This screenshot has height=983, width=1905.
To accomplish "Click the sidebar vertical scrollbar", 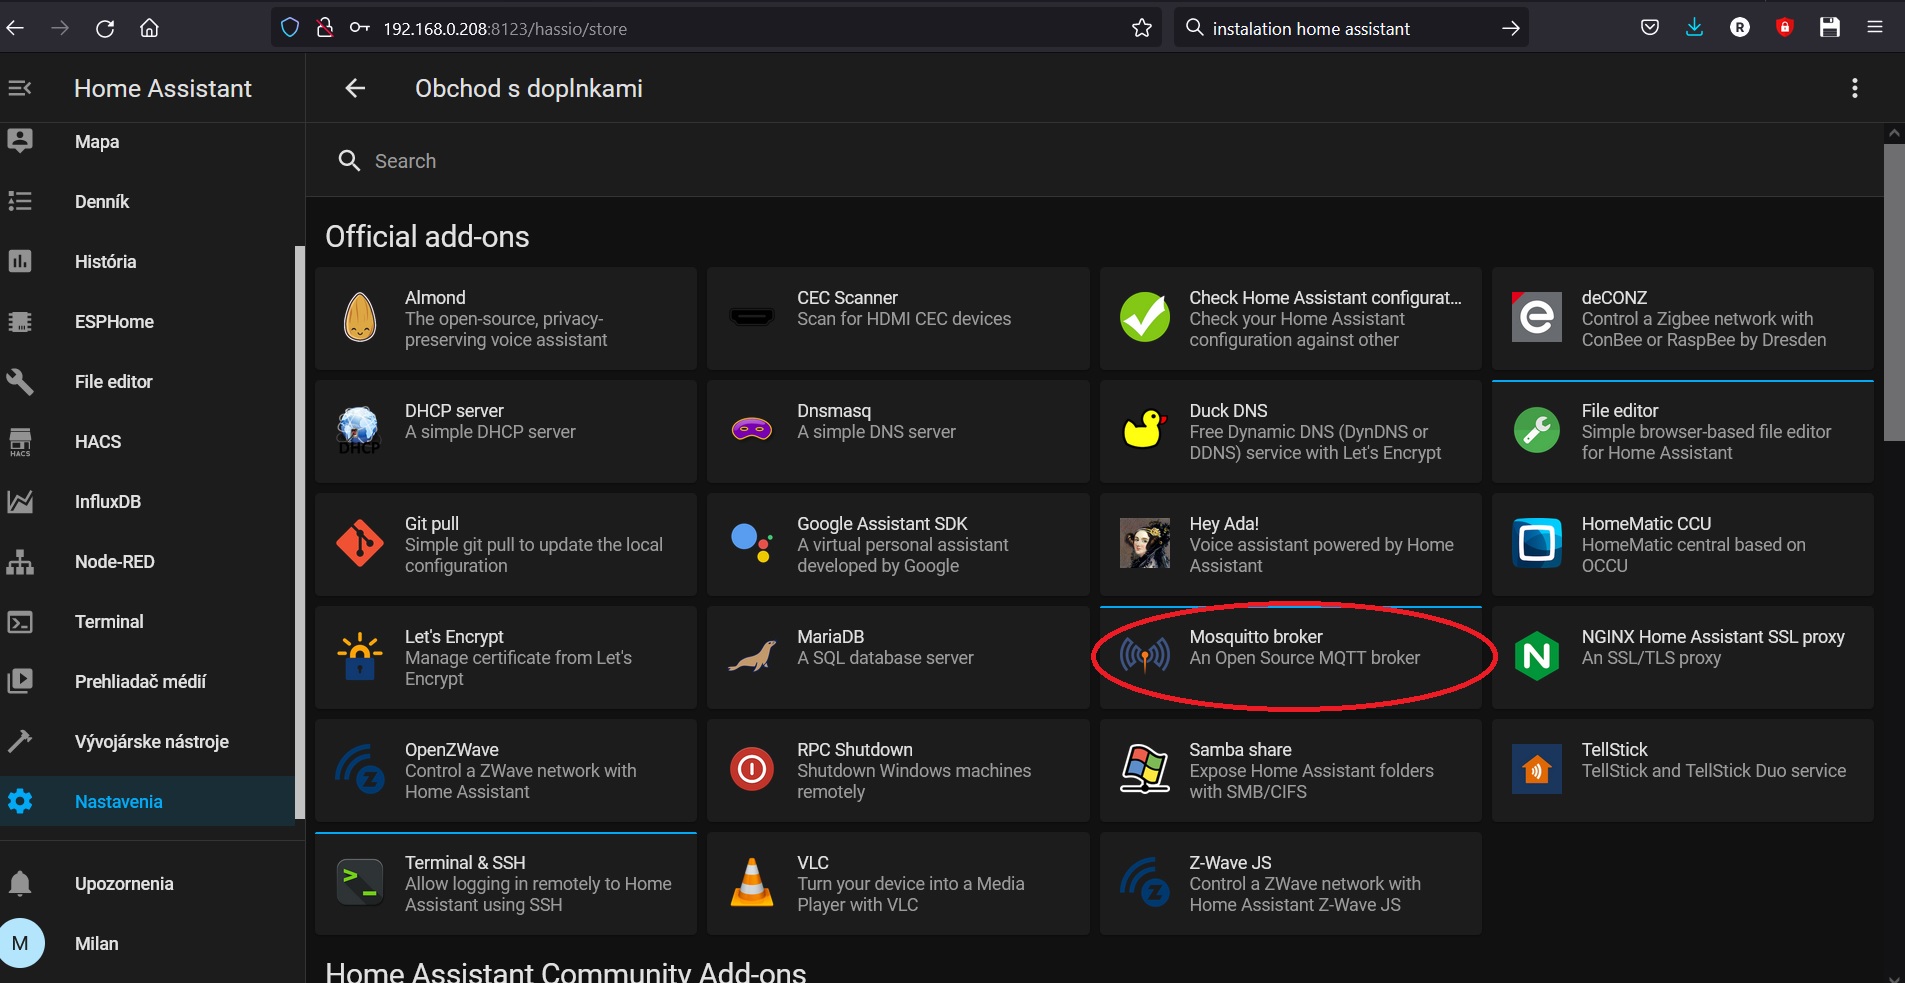I will click(298, 532).
